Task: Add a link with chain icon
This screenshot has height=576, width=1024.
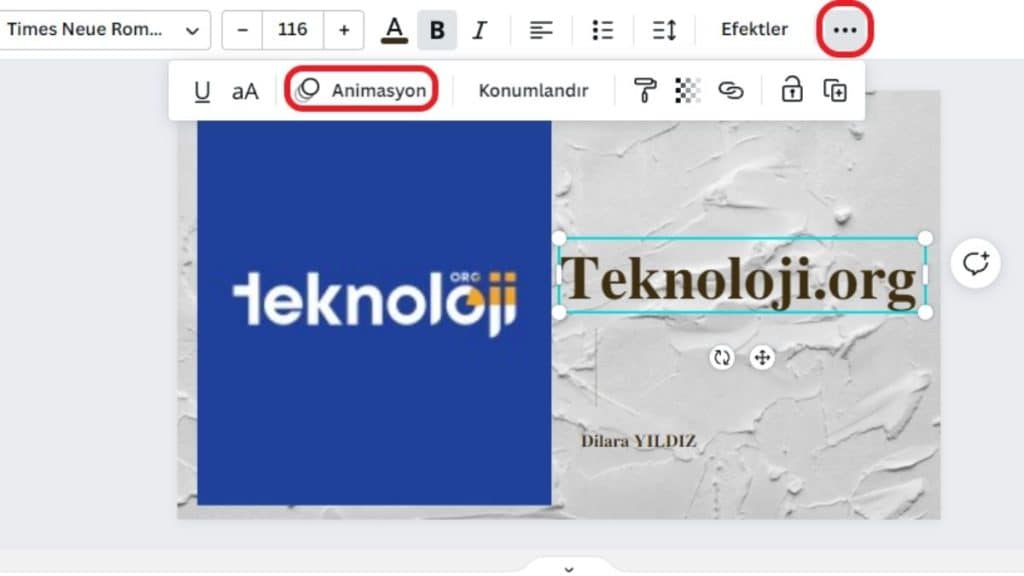Action: (x=731, y=90)
